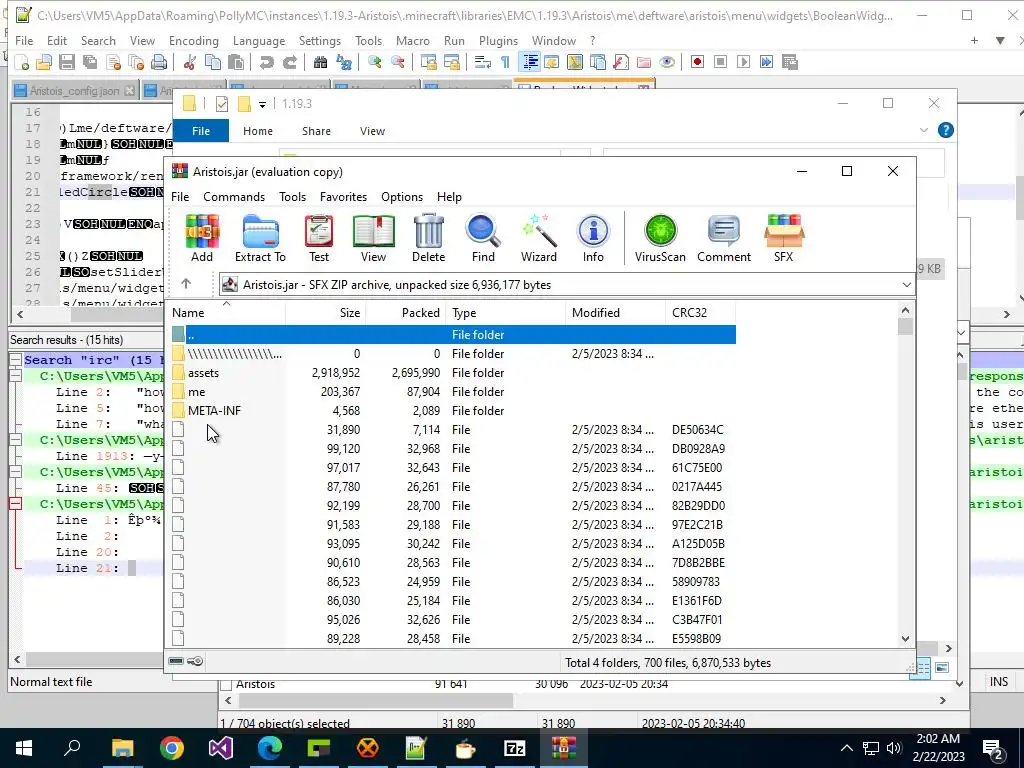Click Notepad++ Undo toolbar icon
The width and height of the screenshot is (1024, 768).
click(266, 62)
